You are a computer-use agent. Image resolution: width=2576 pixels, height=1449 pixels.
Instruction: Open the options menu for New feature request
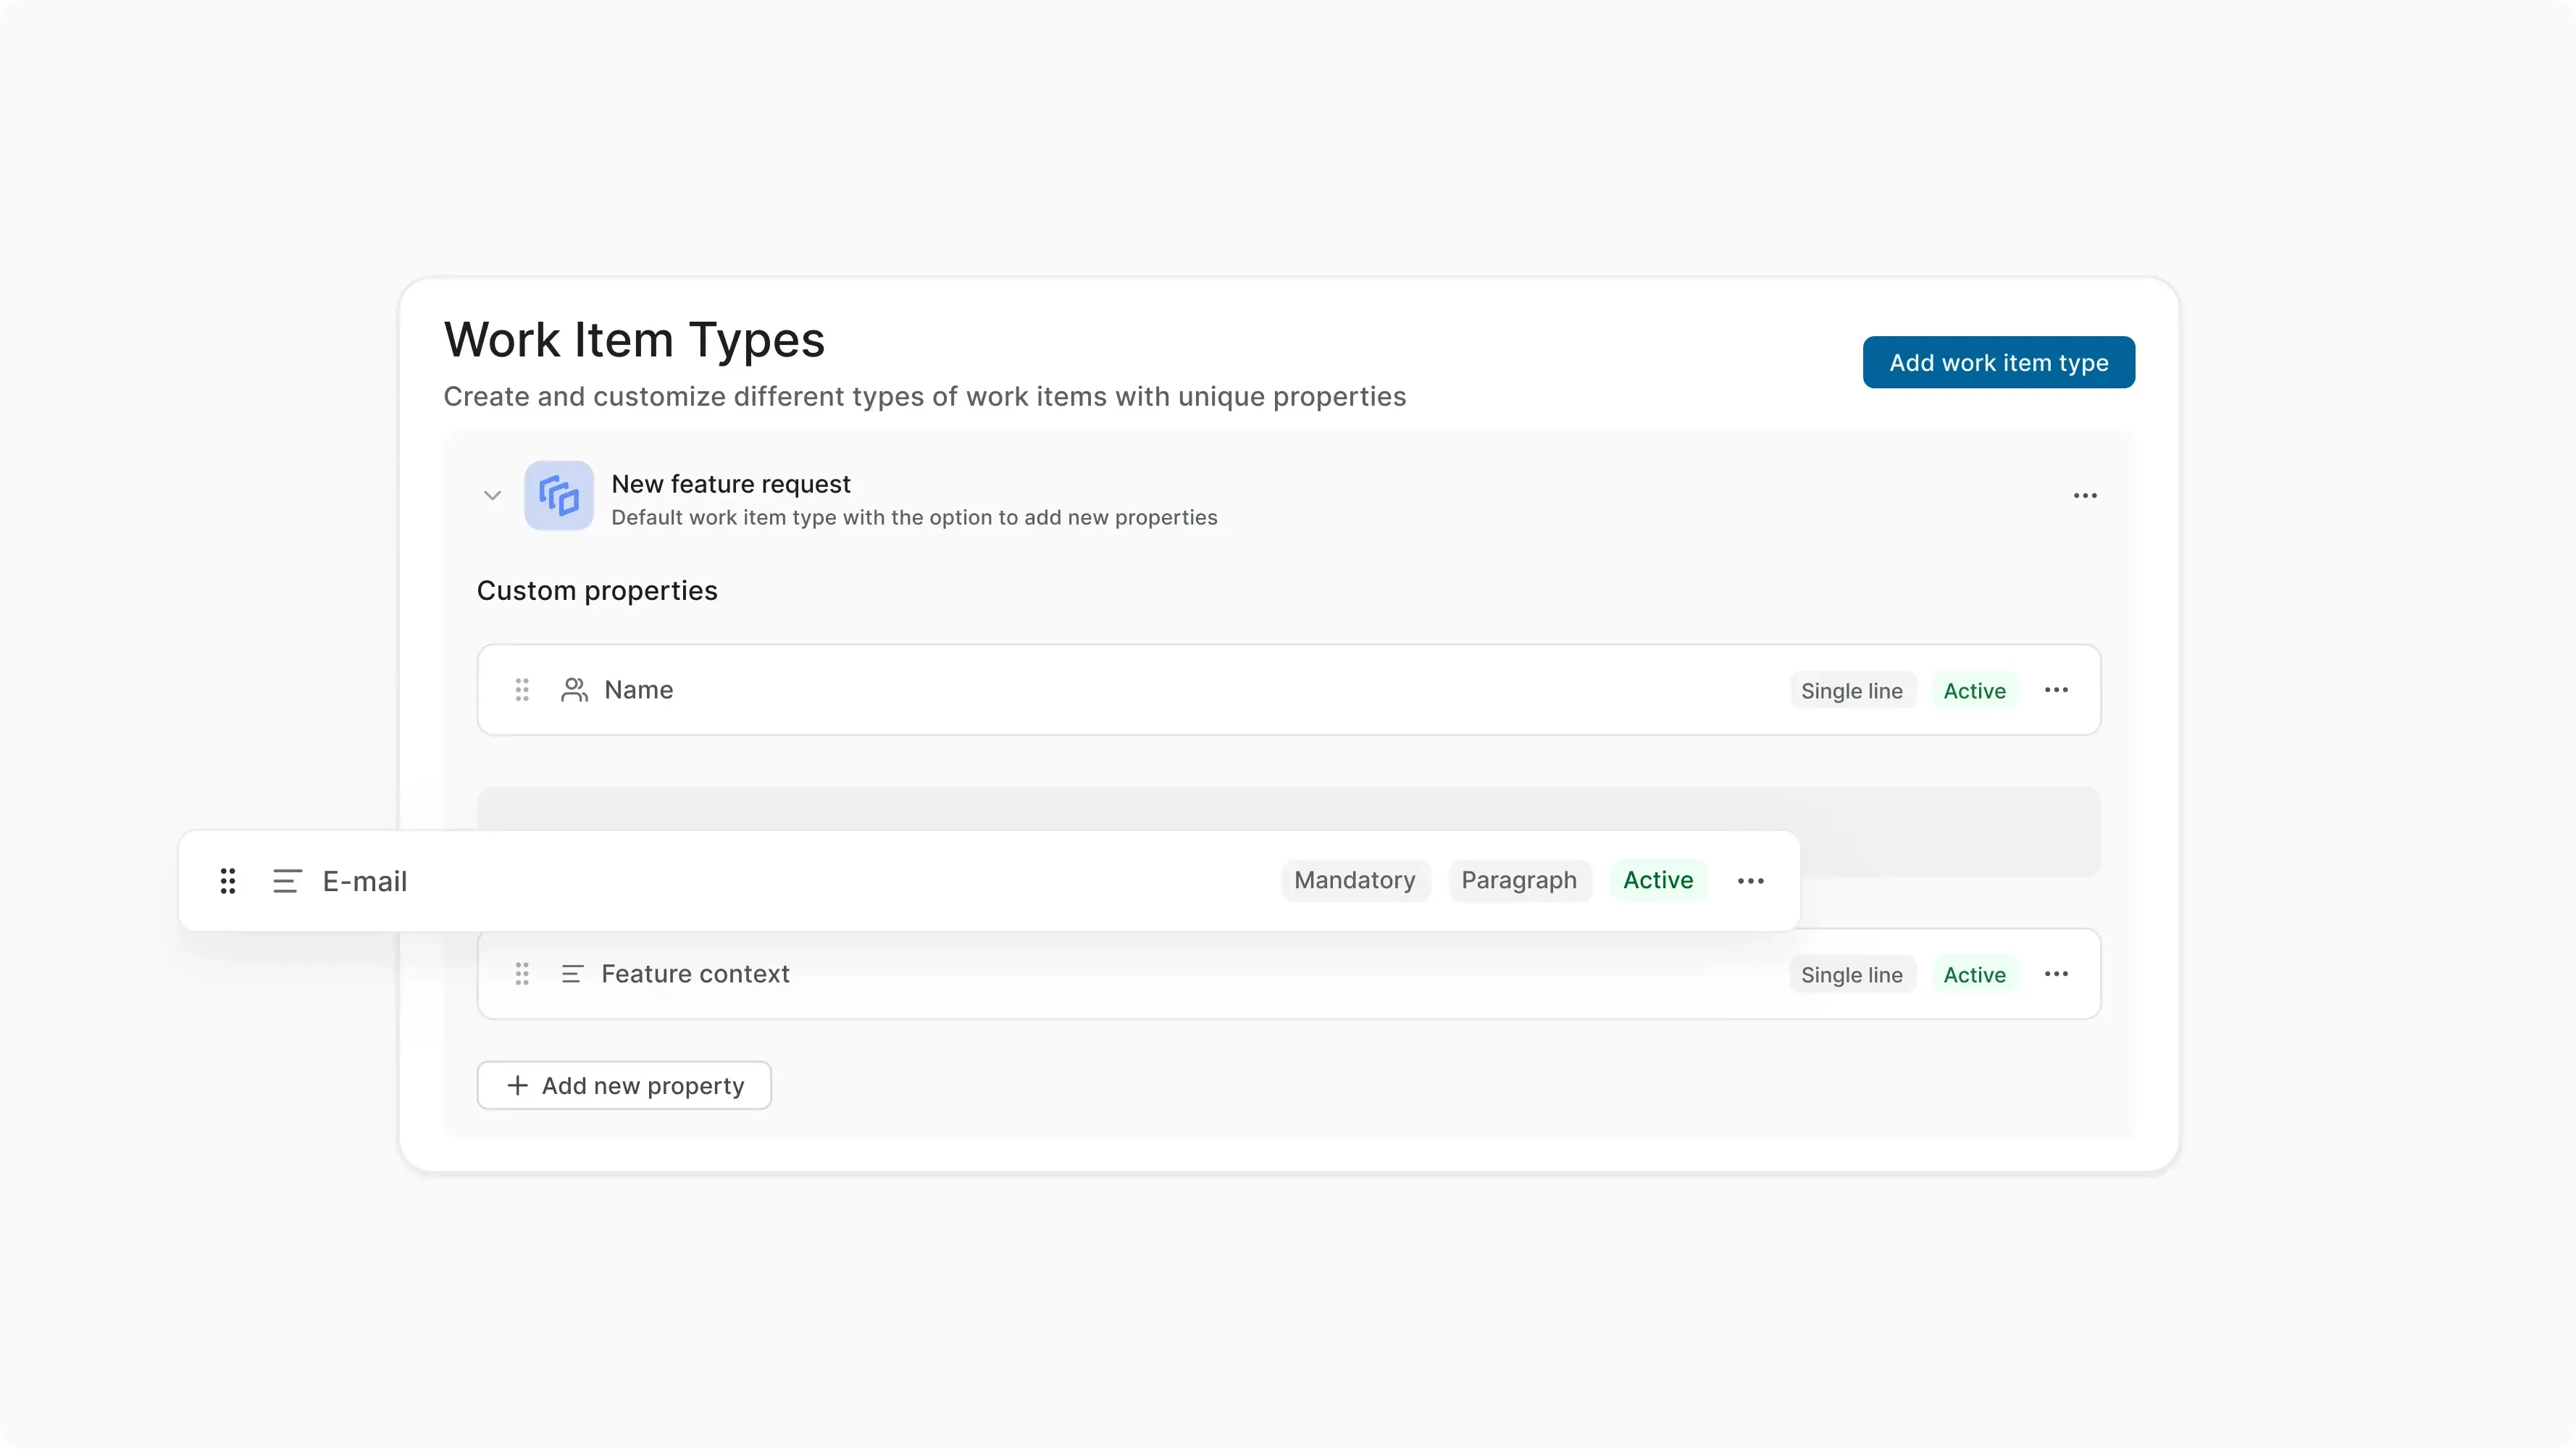[x=2084, y=495]
